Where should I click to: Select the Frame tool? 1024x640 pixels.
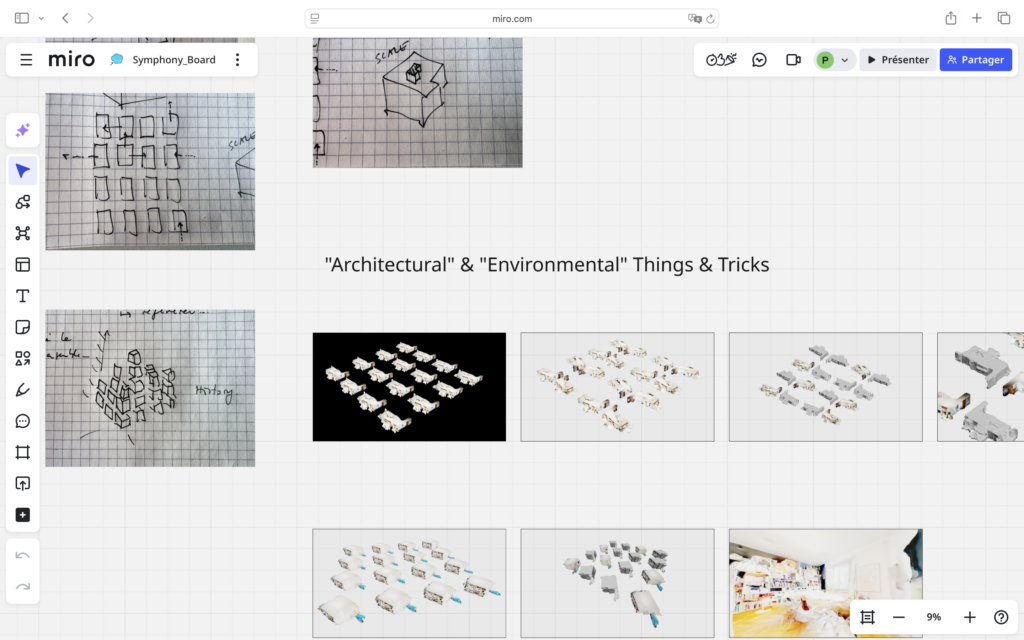[22, 452]
